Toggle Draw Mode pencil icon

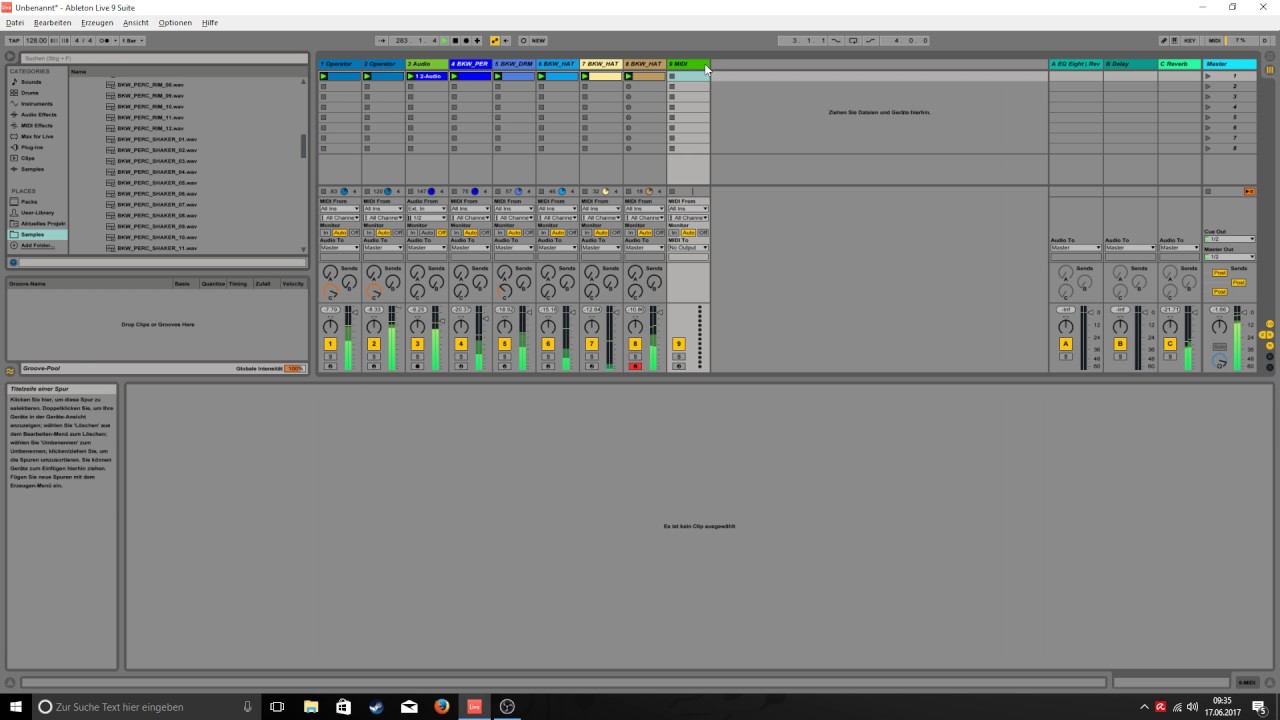[1164, 41]
